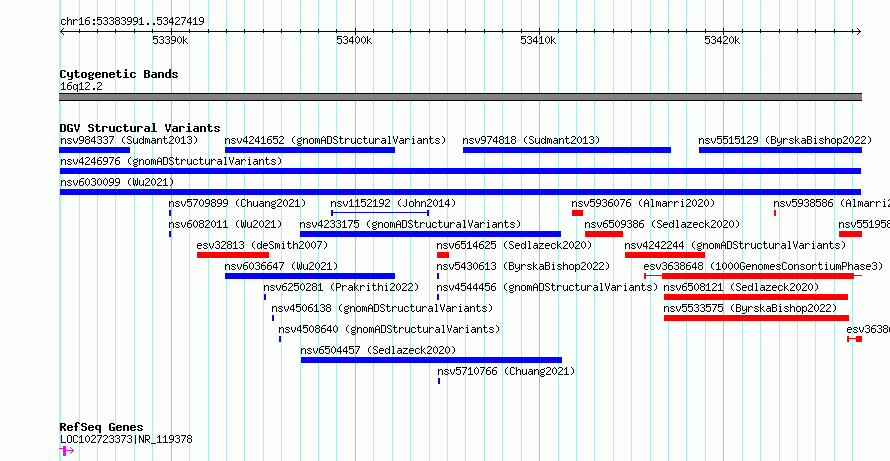Image resolution: width=890 pixels, height=461 pixels.
Task: Click the right arrowhead of the ruler
Action: click(858, 32)
